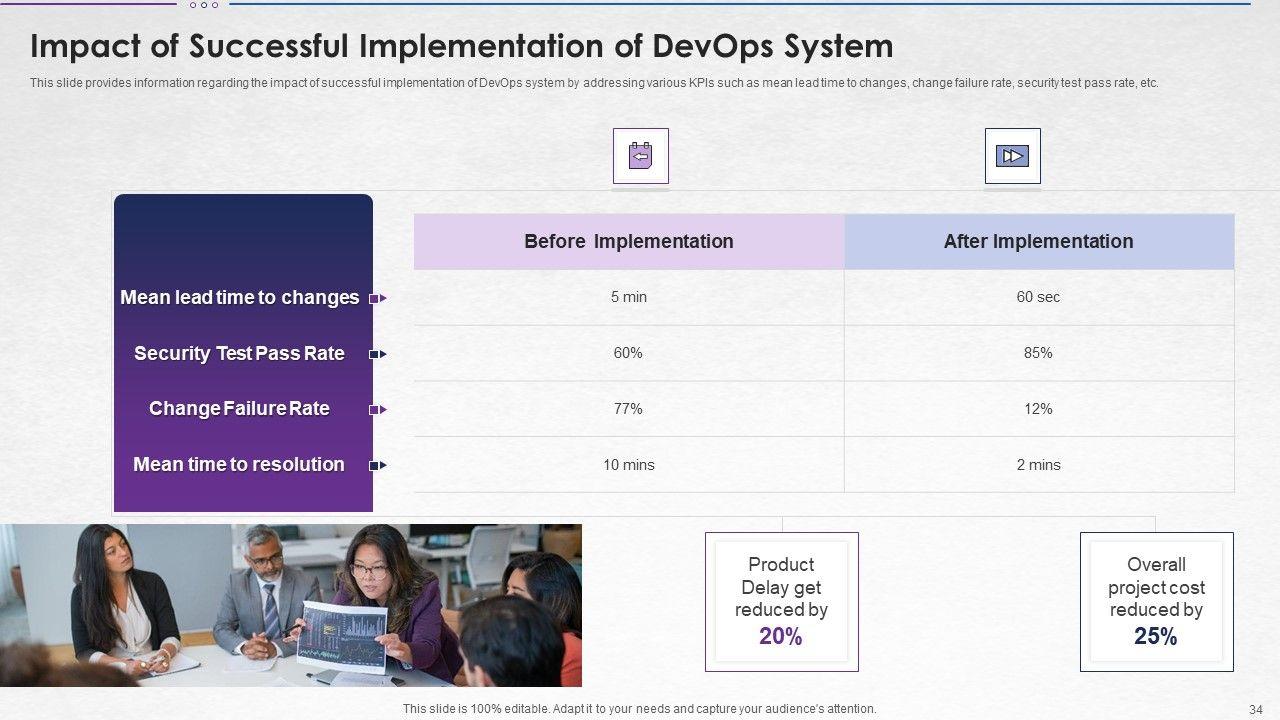Click the Overall project cost reduced by 25% box

[1156, 601]
